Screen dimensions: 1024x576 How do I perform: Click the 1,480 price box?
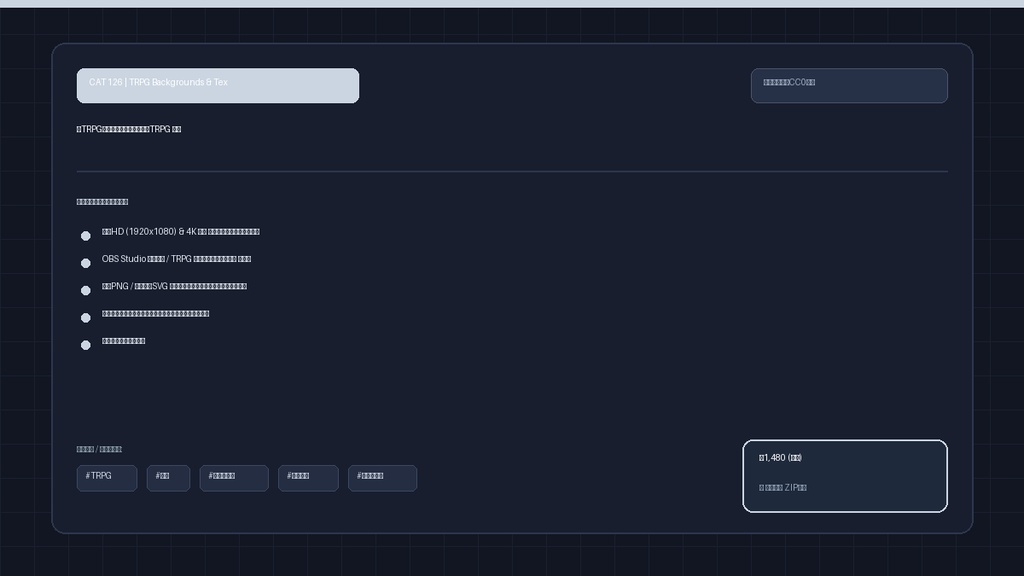click(844, 476)
